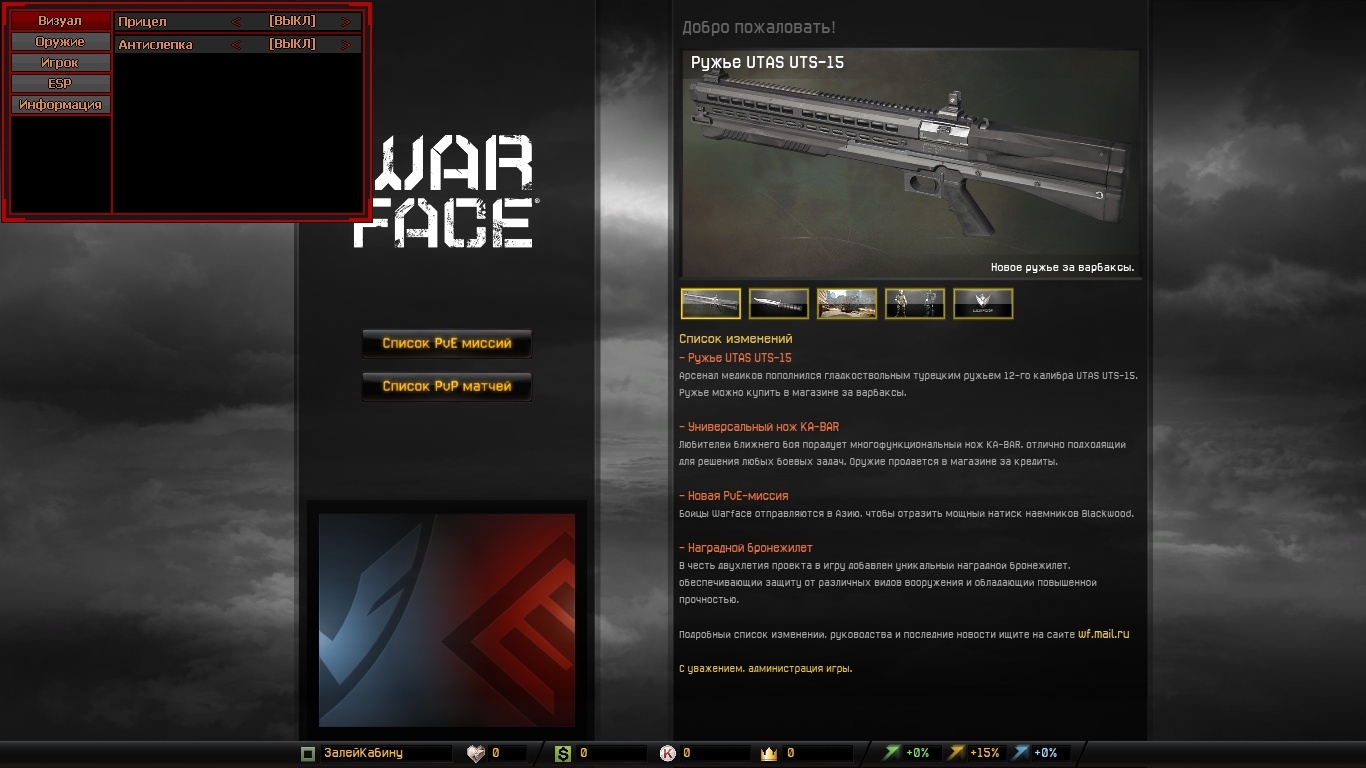Viewport: 1366px width, 768px height.
Task: Click the left arrow beside Прицел value
Action: click(236, 21)
